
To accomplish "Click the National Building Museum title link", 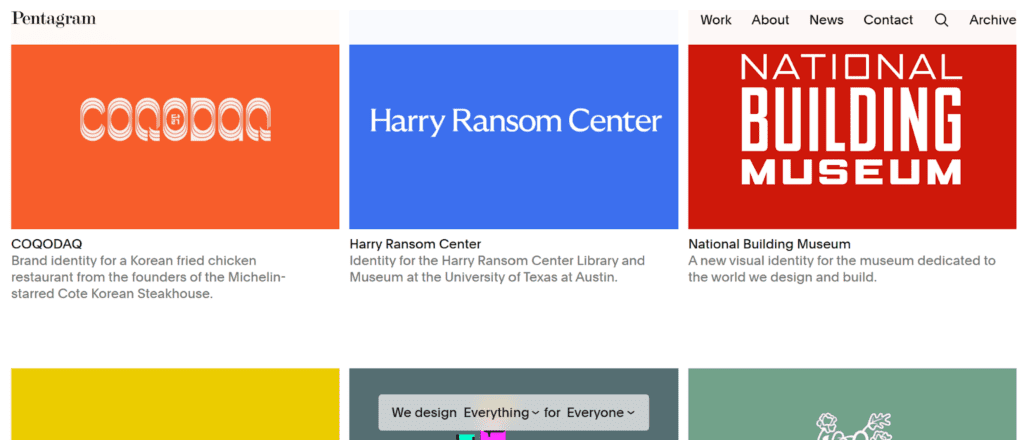I will pyautogui.click(x=769, y=244).
